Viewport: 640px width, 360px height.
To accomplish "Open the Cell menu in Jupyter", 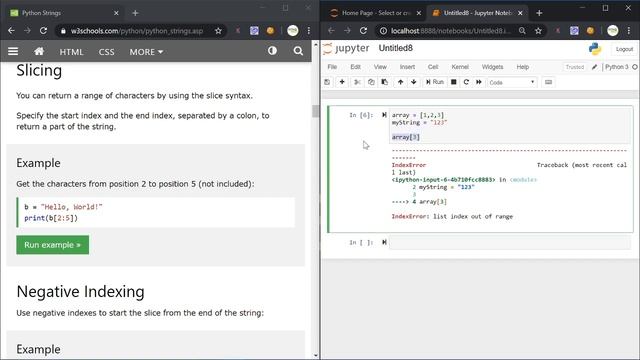I will pos(433,67).
